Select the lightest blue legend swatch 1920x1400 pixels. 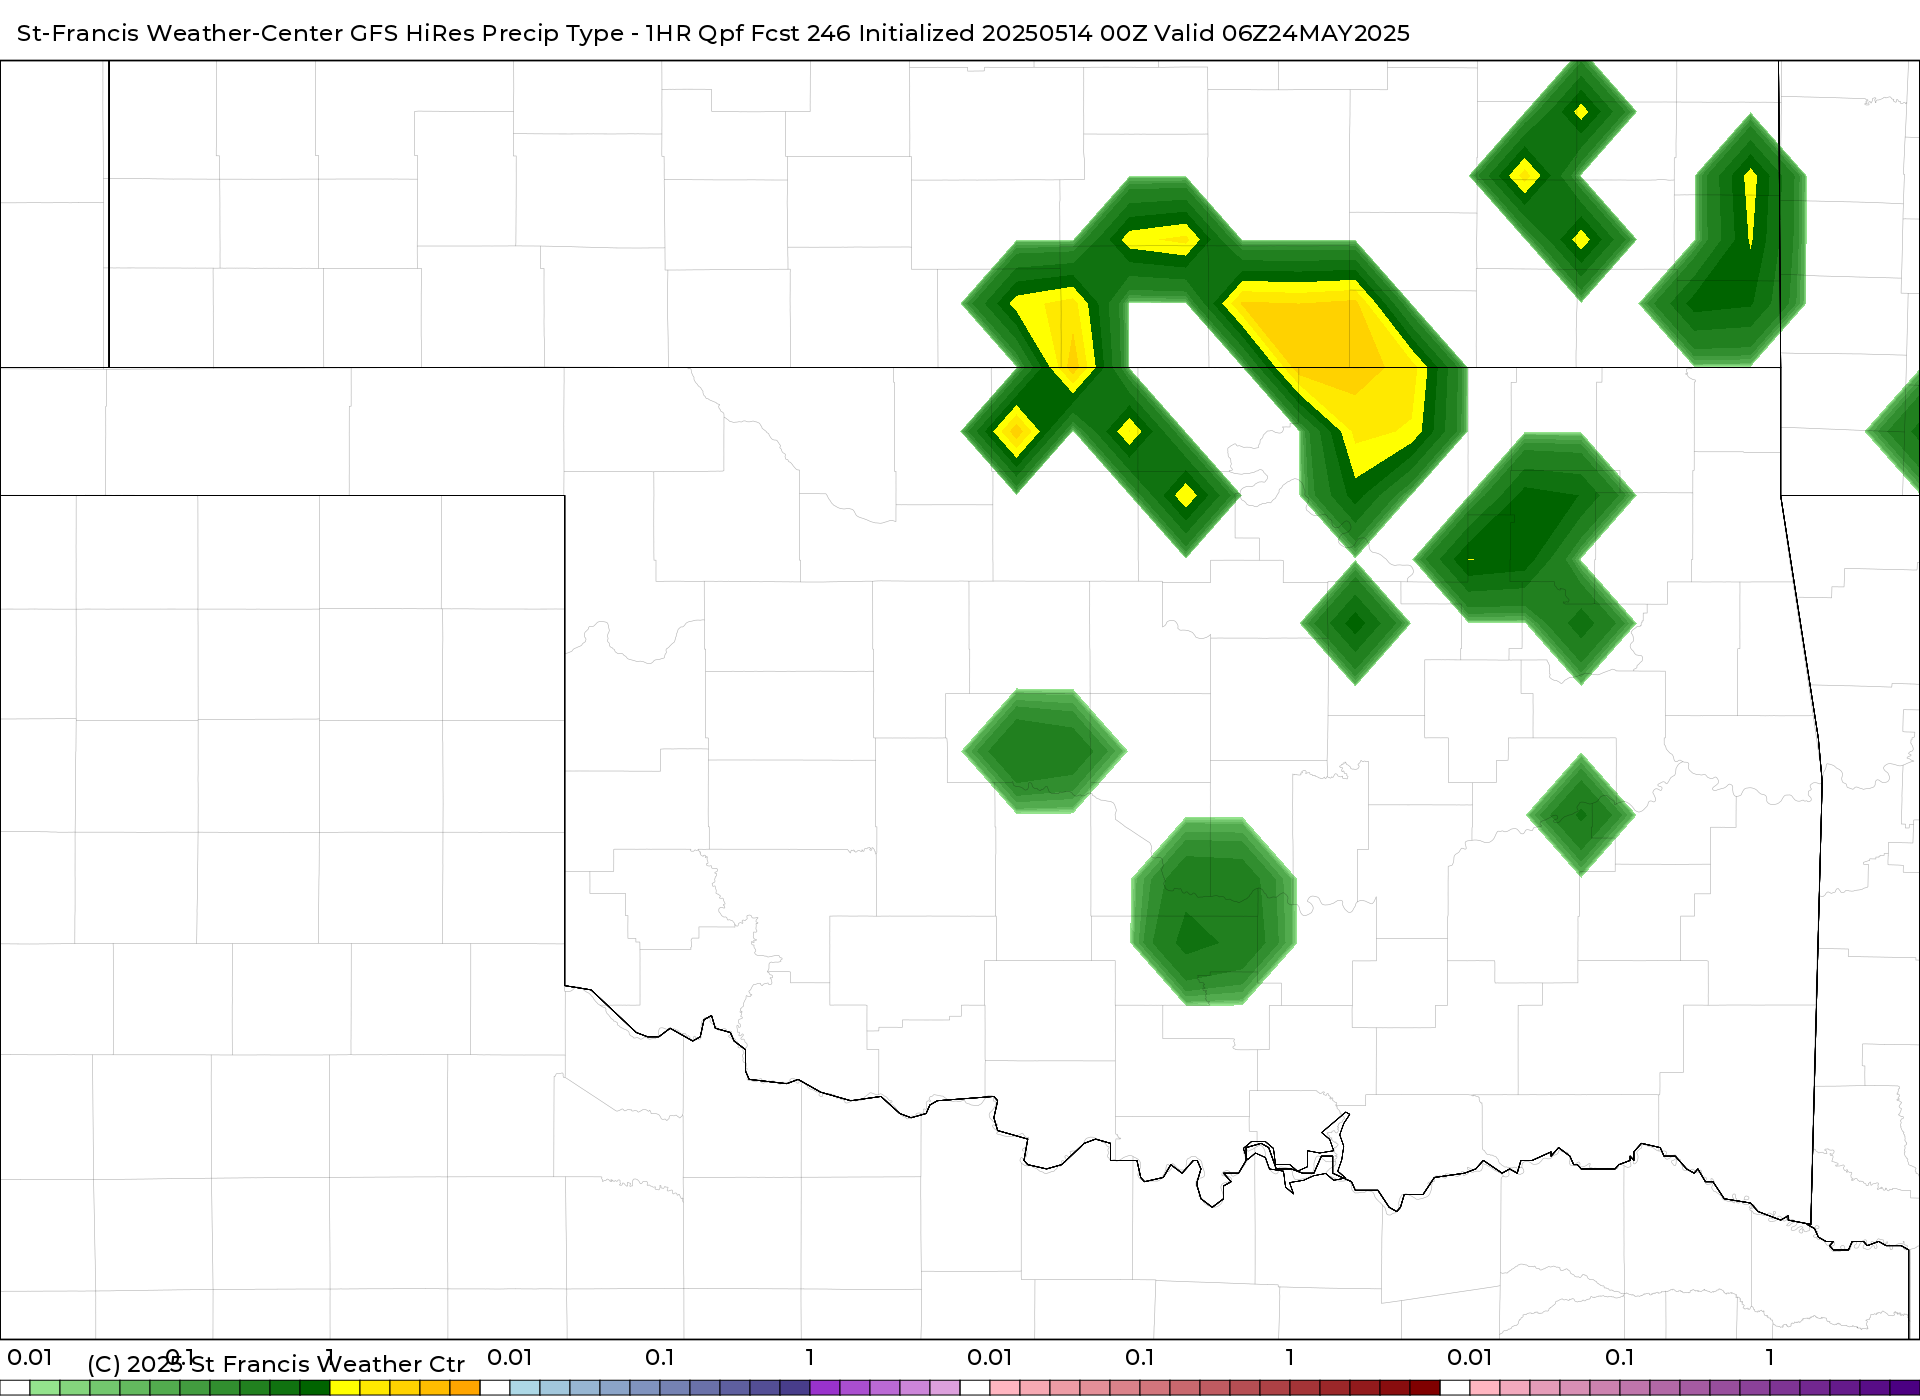[x=525, y=1388]
